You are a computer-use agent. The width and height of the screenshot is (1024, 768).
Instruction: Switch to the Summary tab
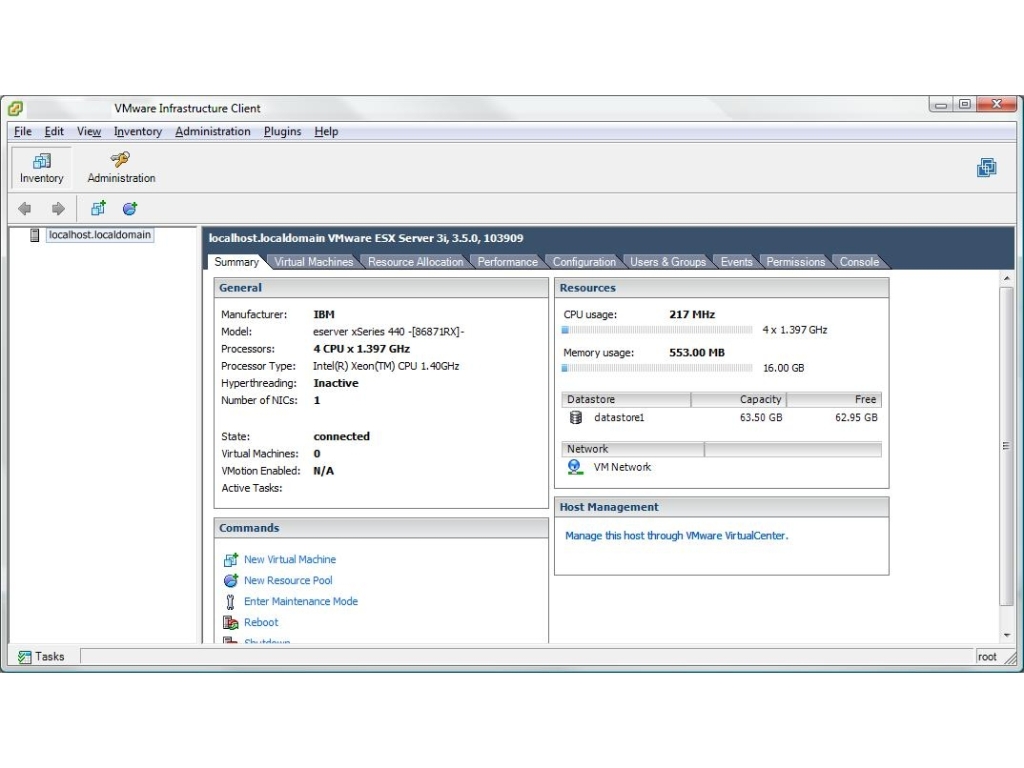[236, 262]
